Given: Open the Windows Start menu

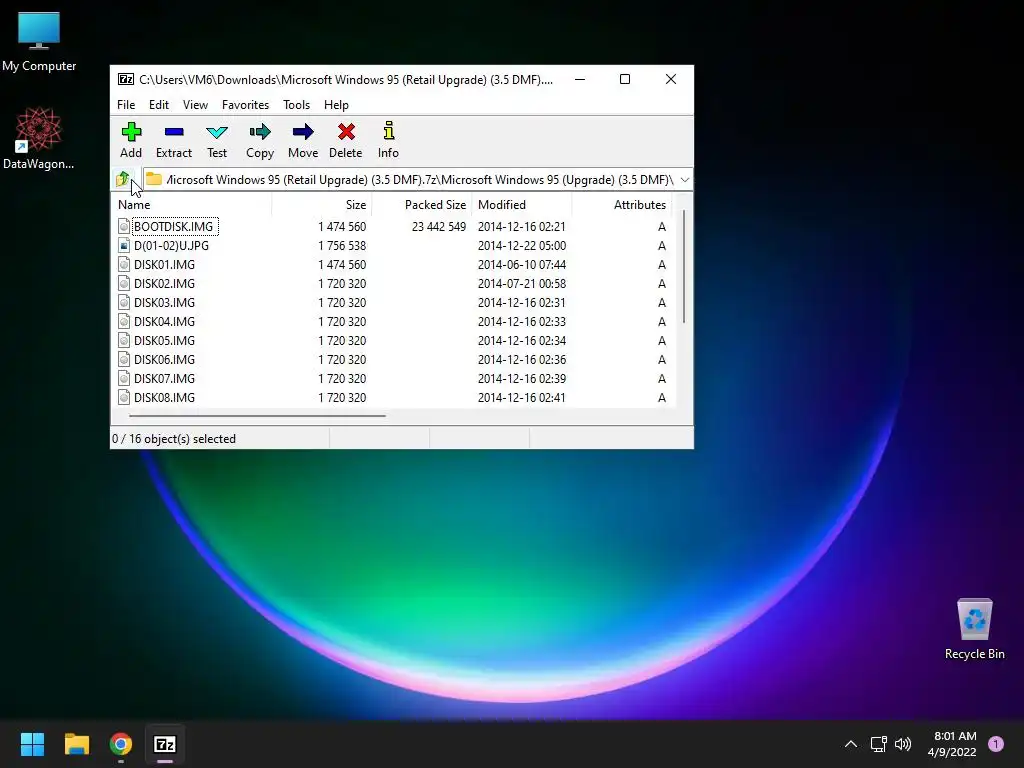Looking at the screenshot, I should point(32,744).
